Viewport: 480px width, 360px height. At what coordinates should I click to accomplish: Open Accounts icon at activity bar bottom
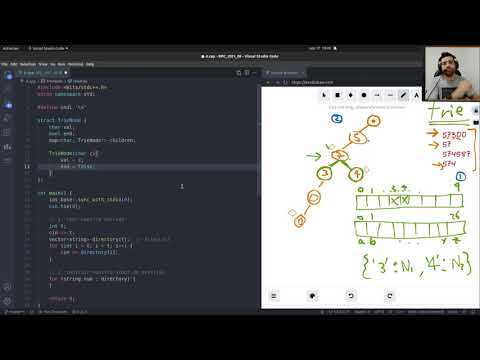7,287
